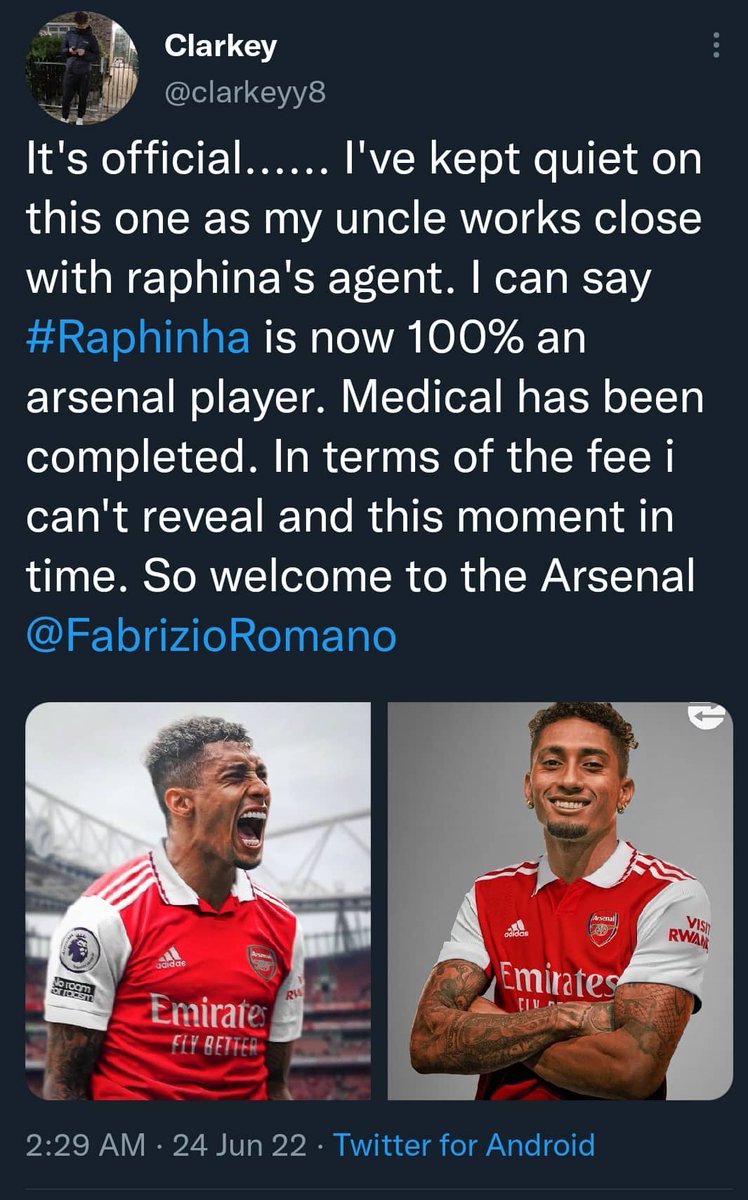Screen dimensions: 748x1200
Task: Tap the adidas logo on the left photo shirt
Action: point(170,956)
